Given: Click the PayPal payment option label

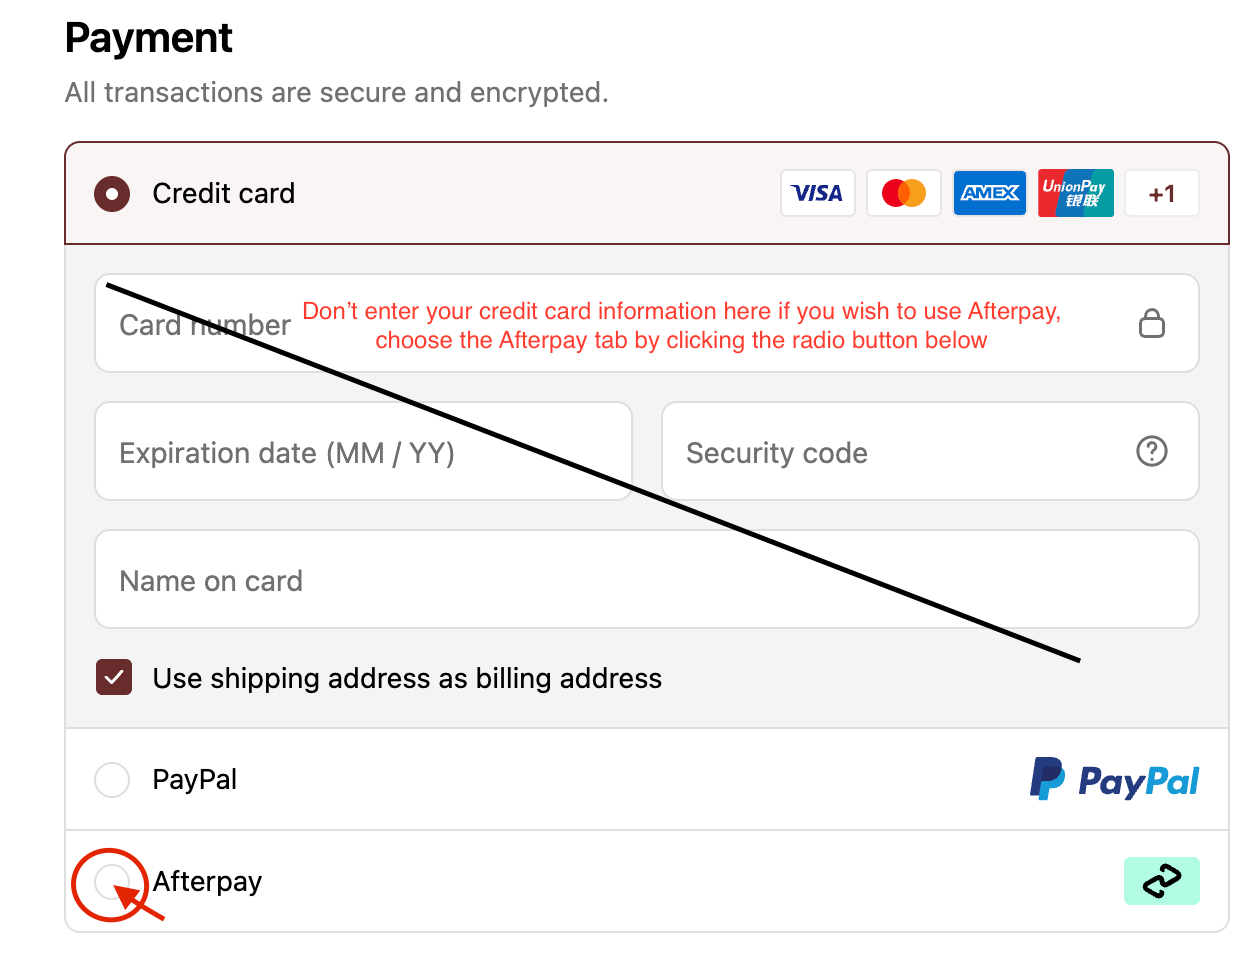Looking at the screenshot, I should [x=195, y=780].
